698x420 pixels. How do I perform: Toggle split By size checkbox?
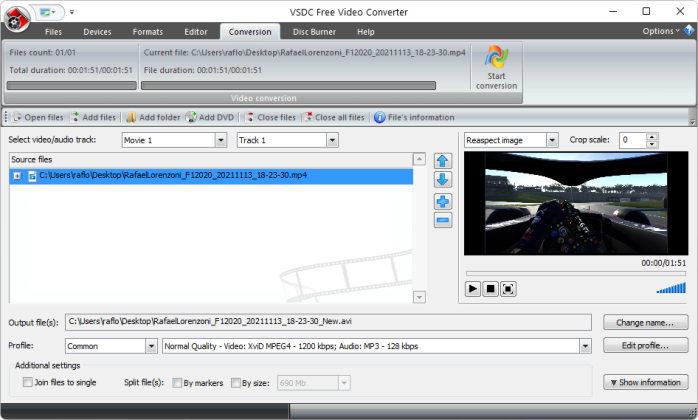pyautogui.click(x=235, y=382)
